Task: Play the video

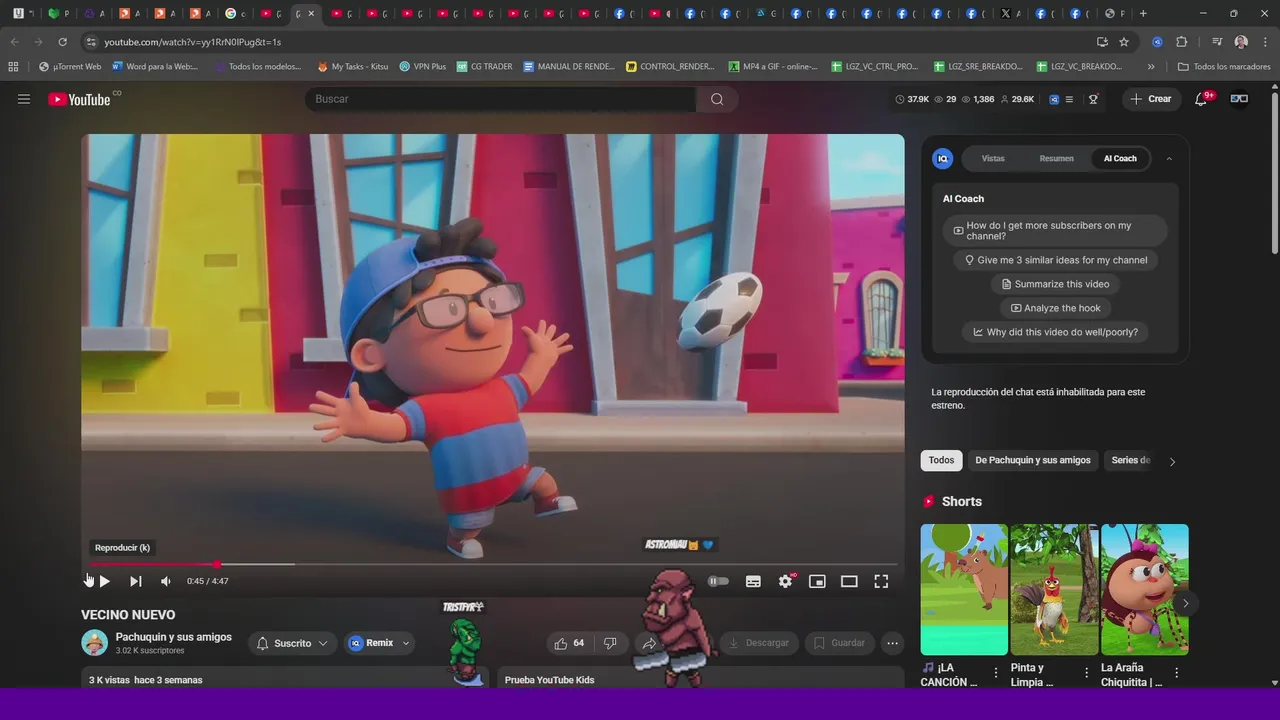Action: (104, 581)
